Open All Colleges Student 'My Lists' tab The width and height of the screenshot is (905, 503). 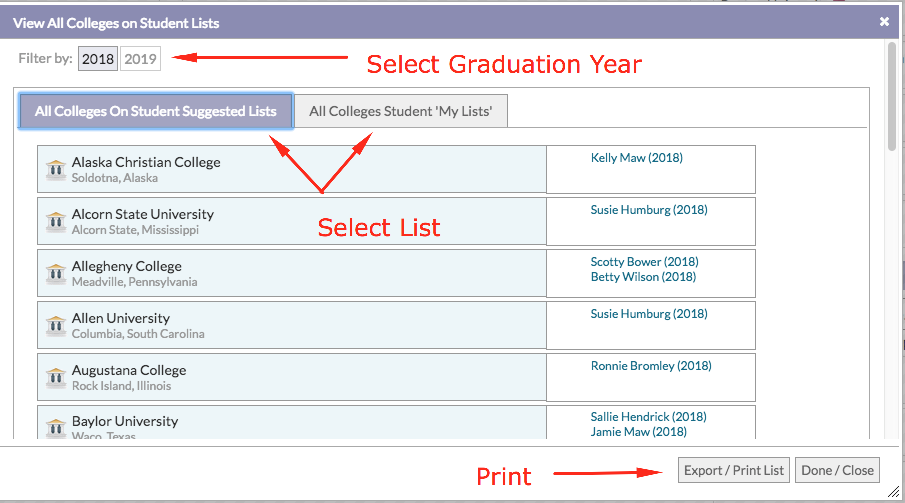[401, 111]
